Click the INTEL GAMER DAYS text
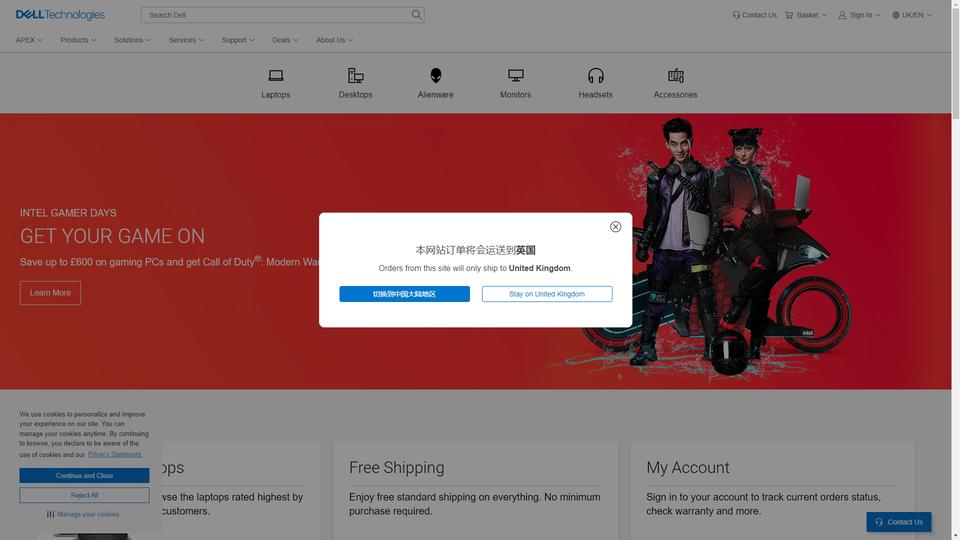This screenshot has width=960, height=540. 68,213
